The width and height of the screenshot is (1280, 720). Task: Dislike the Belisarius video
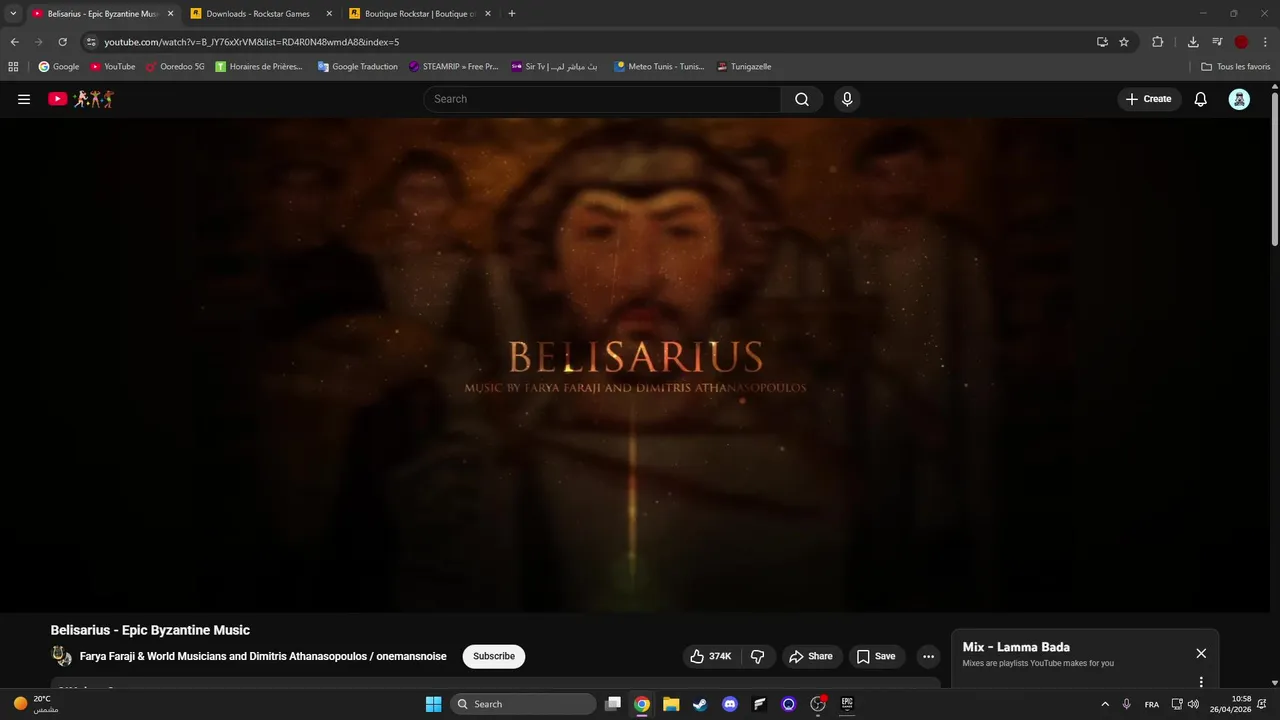coord(757,656)
